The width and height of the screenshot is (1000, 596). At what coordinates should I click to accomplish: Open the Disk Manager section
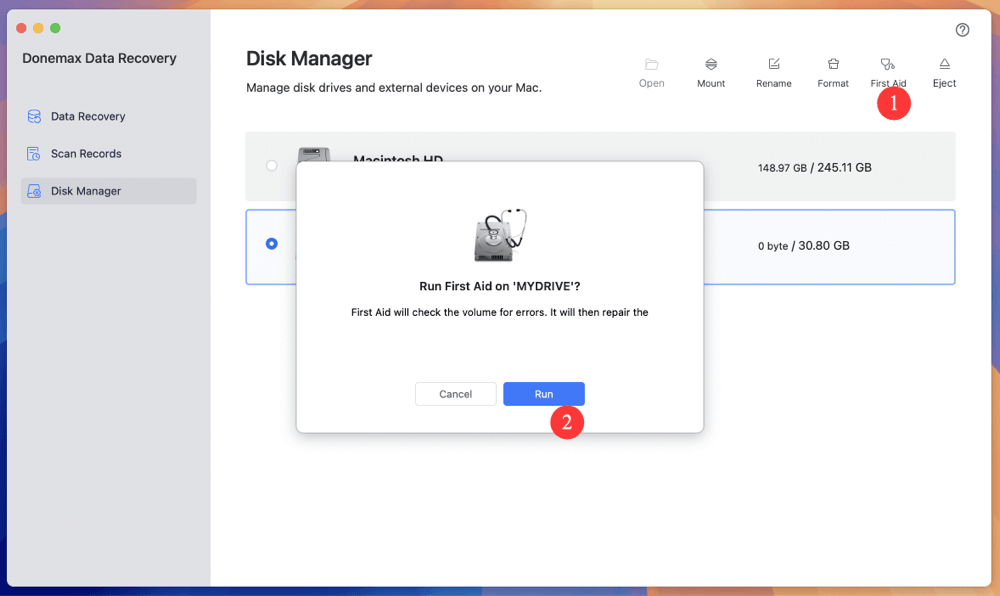click(88, 190)
